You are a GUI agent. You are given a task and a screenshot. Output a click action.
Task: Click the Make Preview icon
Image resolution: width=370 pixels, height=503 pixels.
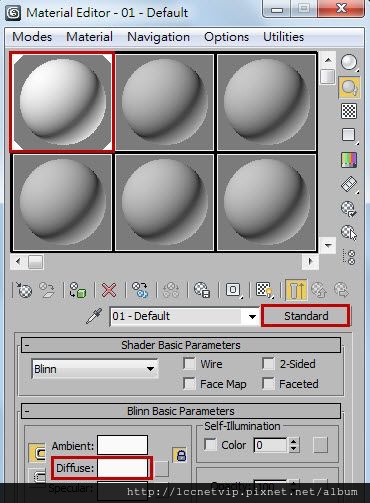point(349,184)
